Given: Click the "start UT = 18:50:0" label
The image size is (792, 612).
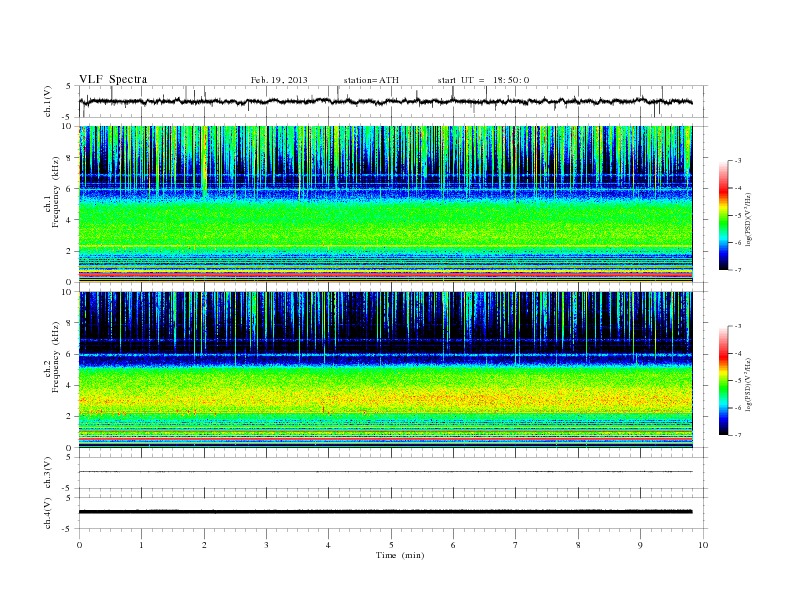Looking at the screenshot, I should (483, 80).
